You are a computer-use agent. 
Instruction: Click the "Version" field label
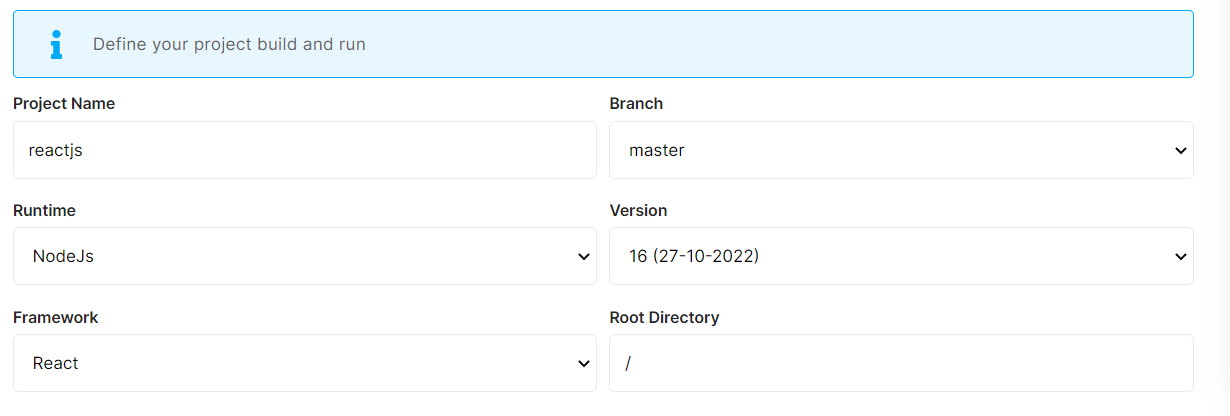coord(638,210)
